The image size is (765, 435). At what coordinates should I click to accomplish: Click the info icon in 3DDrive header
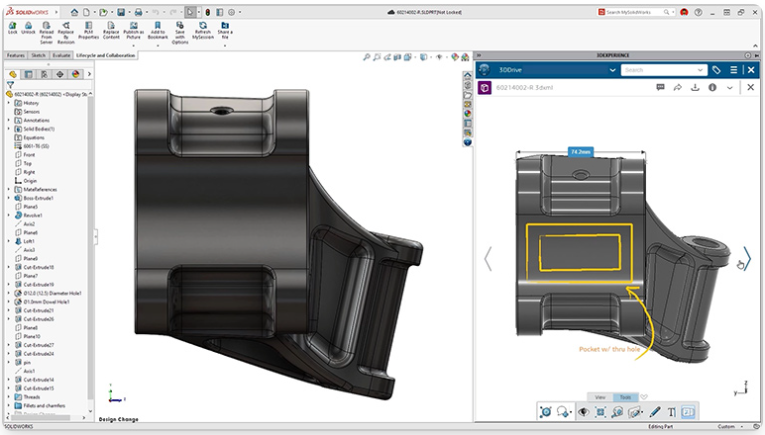tap(712, 88)
